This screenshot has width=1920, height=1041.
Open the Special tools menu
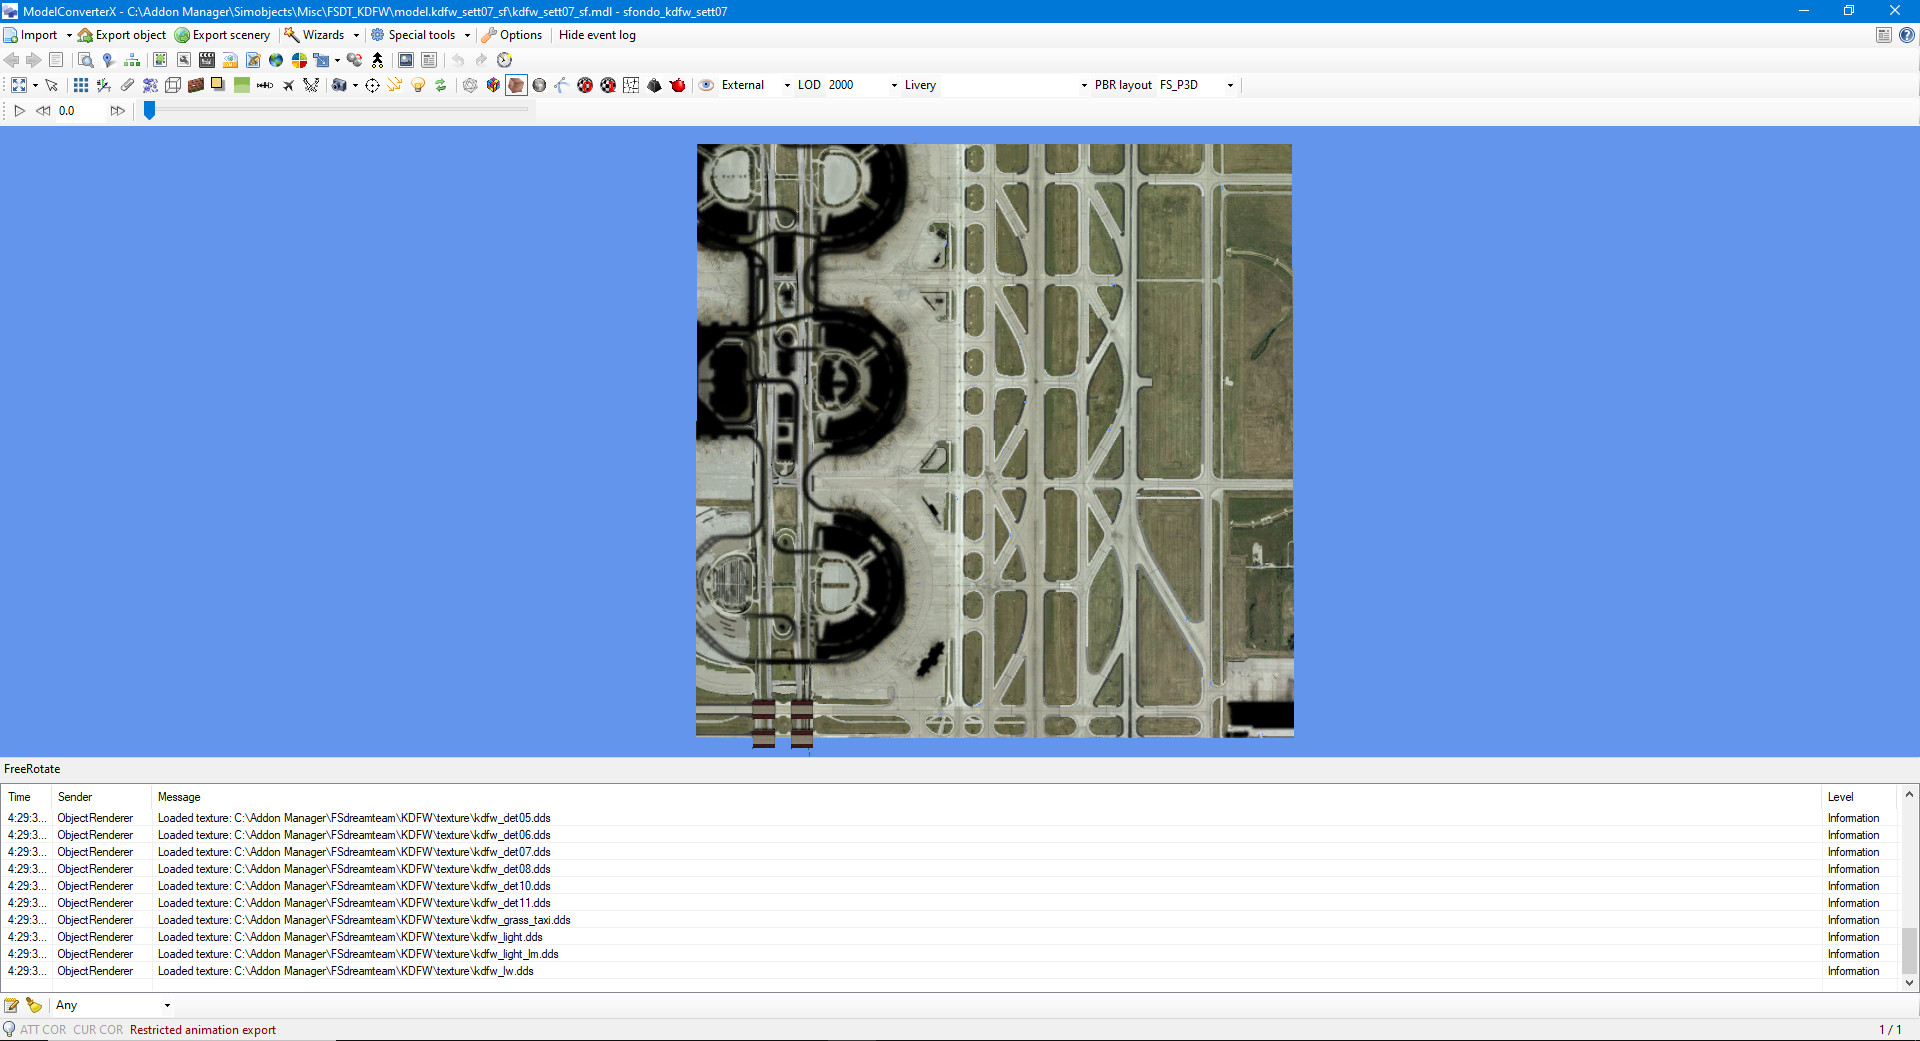(421, 35)
